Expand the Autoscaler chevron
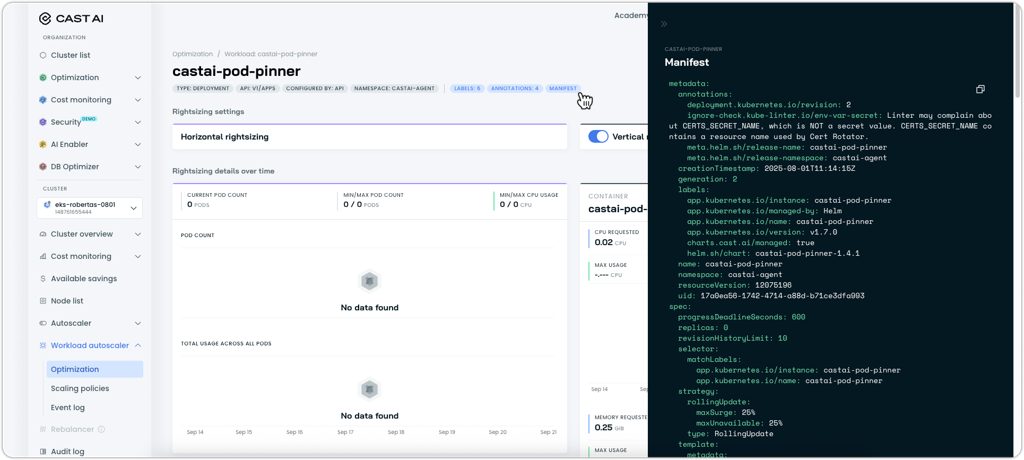Image resolution: width=1024 pixels, height=460 pixels. (x=138, y=323)
